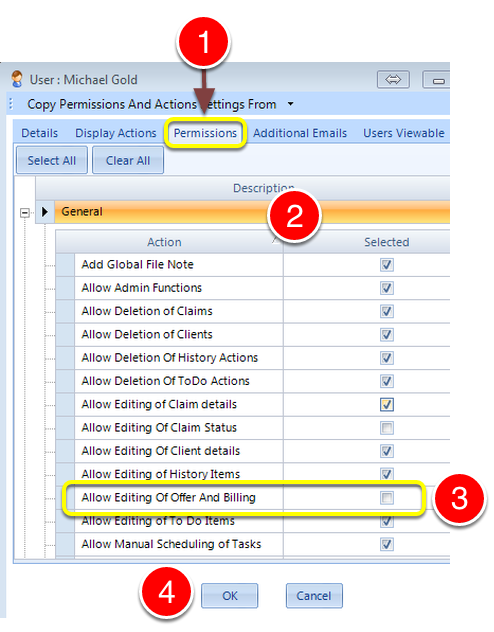Click the Clear All button
The image size is (494, 632).
[x=128, y=160]
